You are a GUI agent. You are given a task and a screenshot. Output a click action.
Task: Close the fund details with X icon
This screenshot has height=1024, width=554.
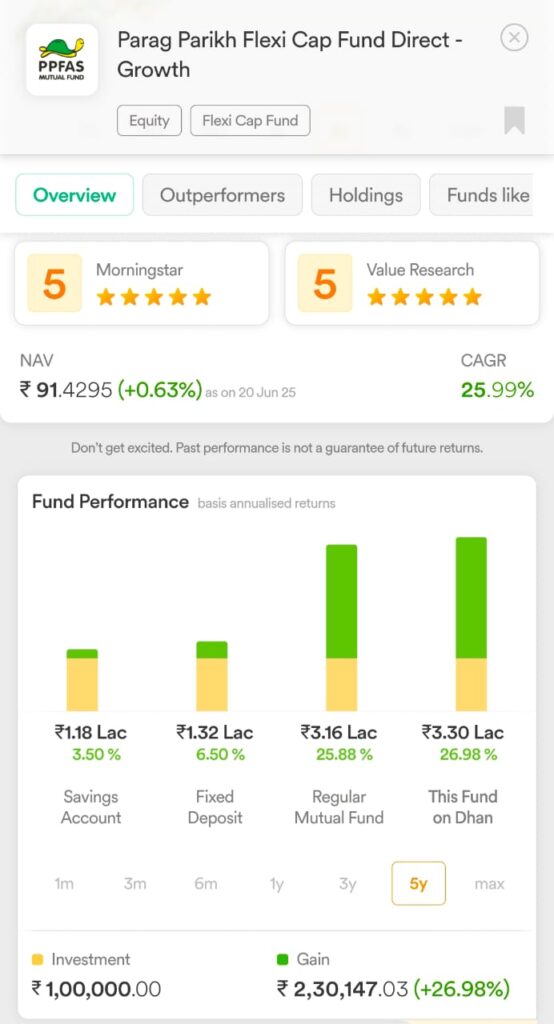point(514,38)
